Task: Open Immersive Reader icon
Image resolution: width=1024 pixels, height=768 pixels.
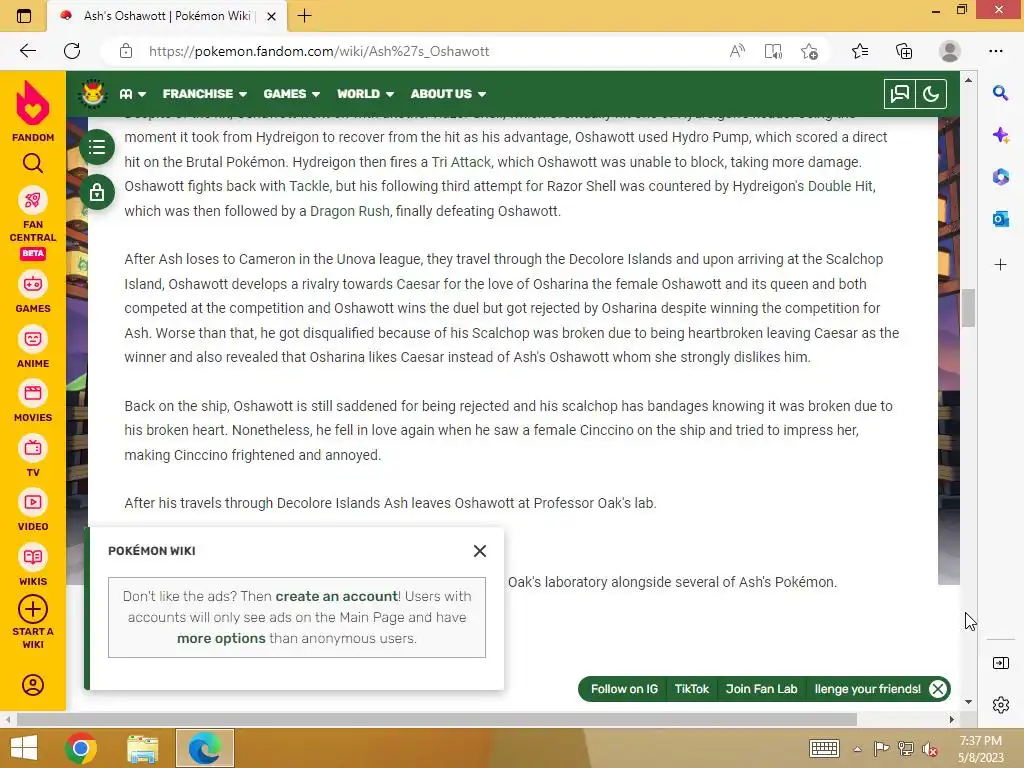Action: 773,51
